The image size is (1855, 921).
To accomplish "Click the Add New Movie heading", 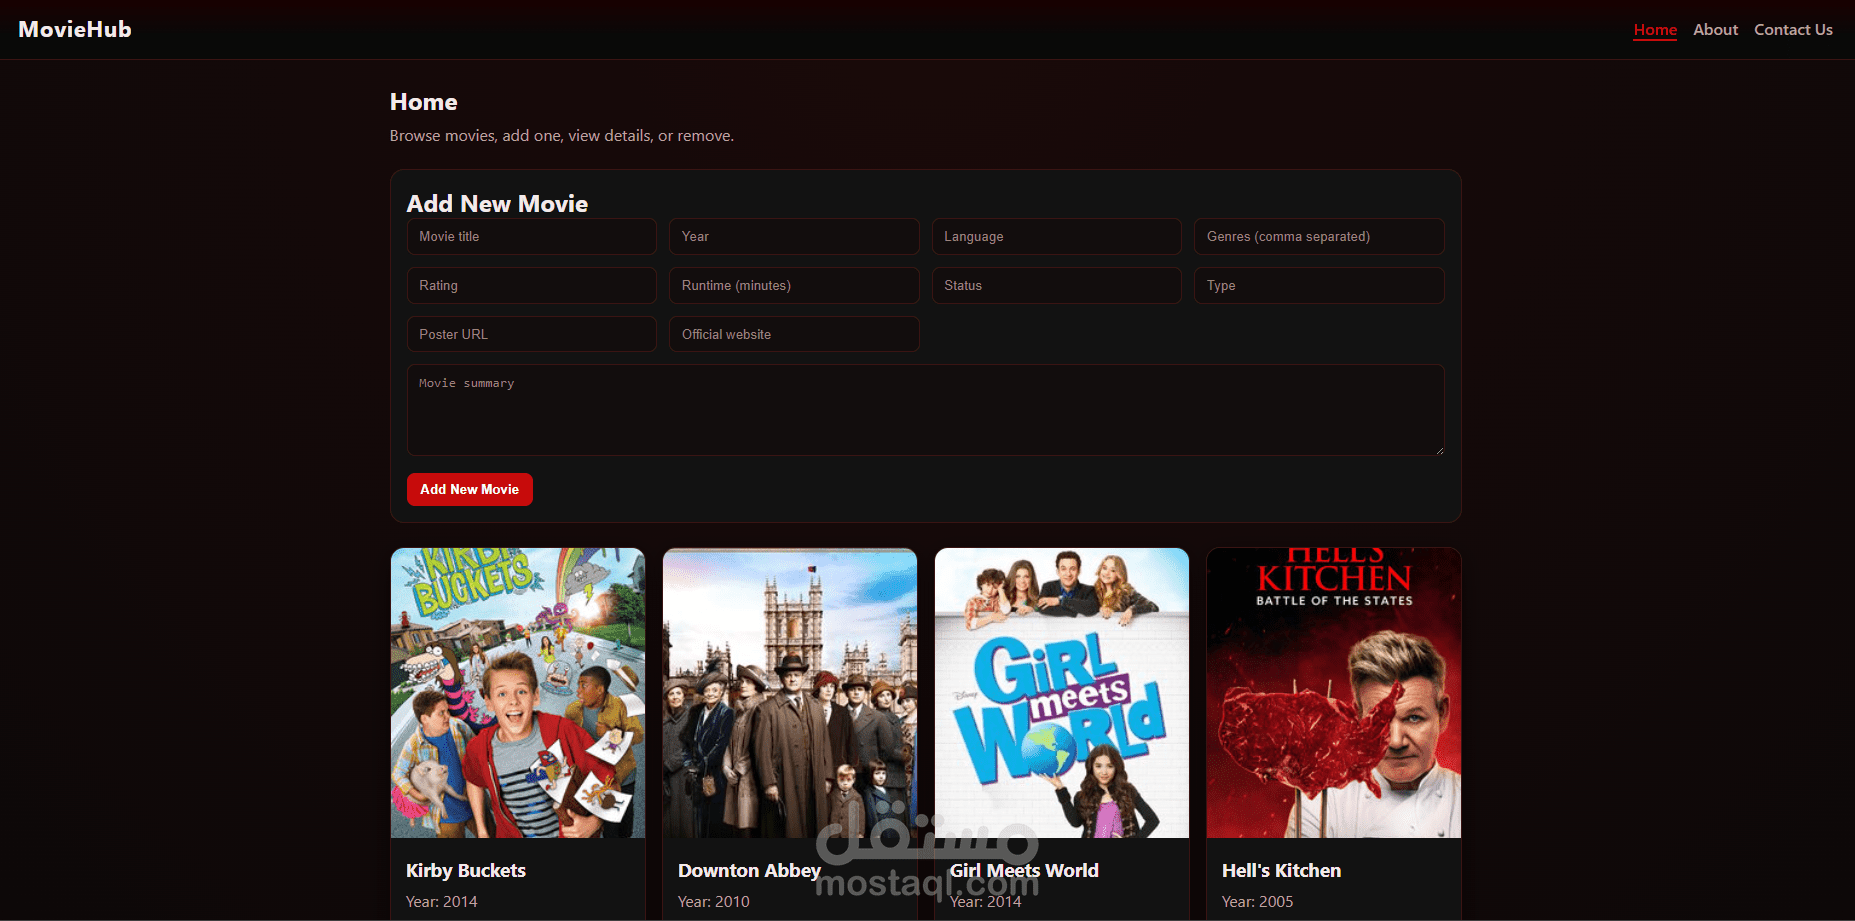I will [x=497, y=204].
